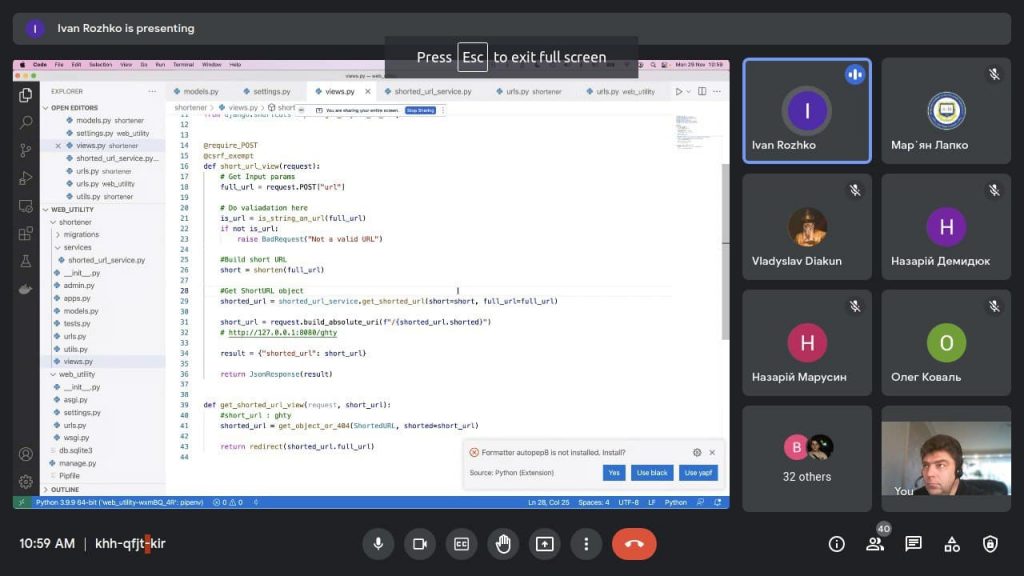
Task: Mute the microphone in the call bar
Action: tap(378, 544)
